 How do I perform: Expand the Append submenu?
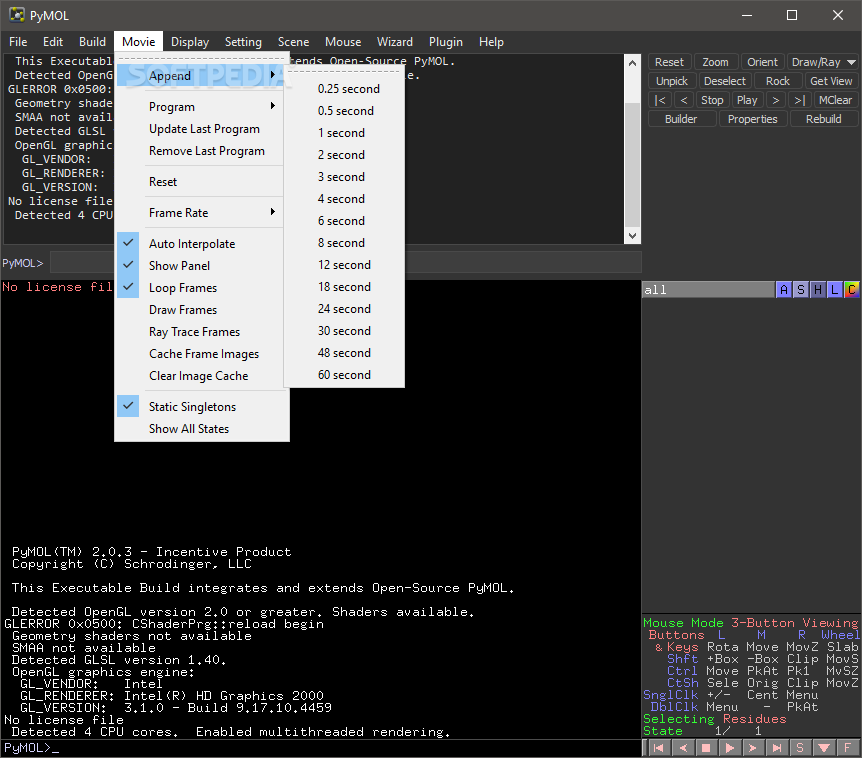coord(201,75)
